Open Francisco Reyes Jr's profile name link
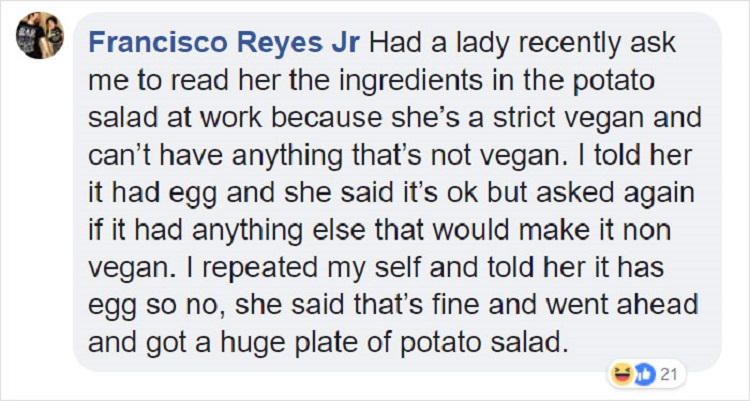 (x=225, y=44)
